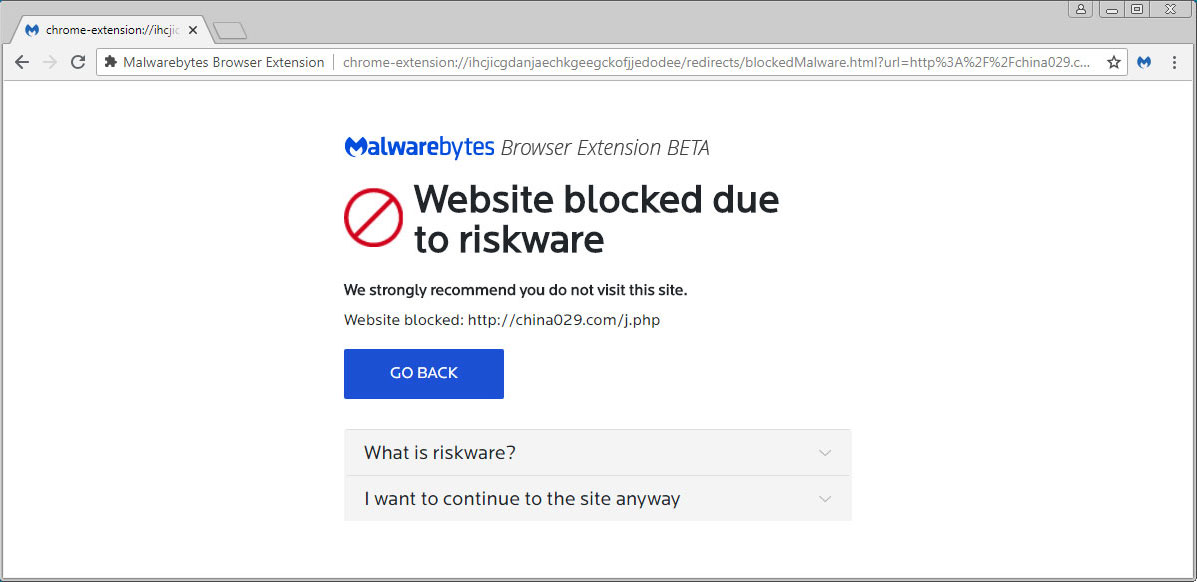Screen dimensions: 1197x582
Task: Click the bookmark star in the address bar
Action: click(x=1113, y=62)
